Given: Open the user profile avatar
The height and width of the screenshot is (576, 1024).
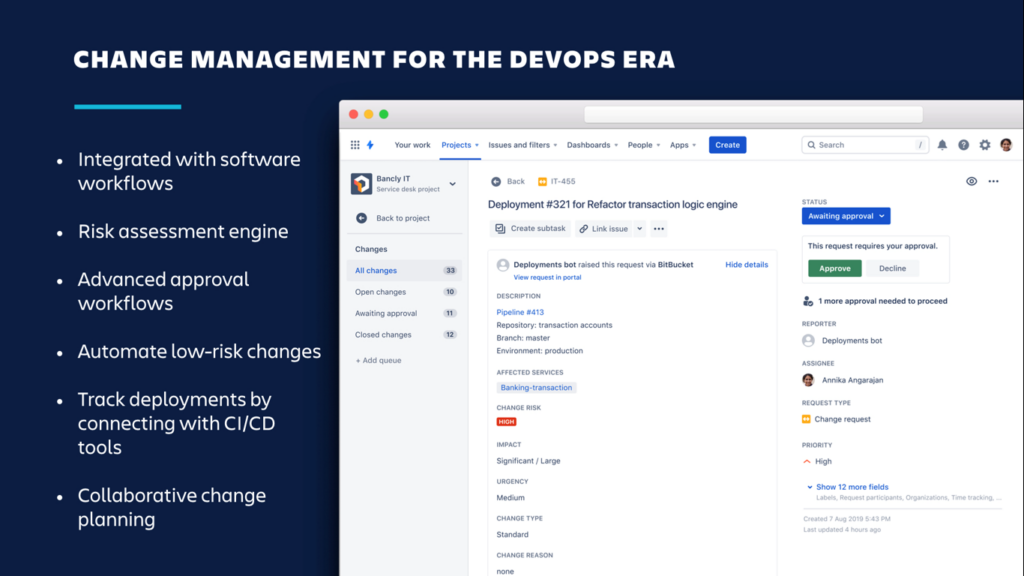Looking at the screenshot, I should coord(1006,145).
